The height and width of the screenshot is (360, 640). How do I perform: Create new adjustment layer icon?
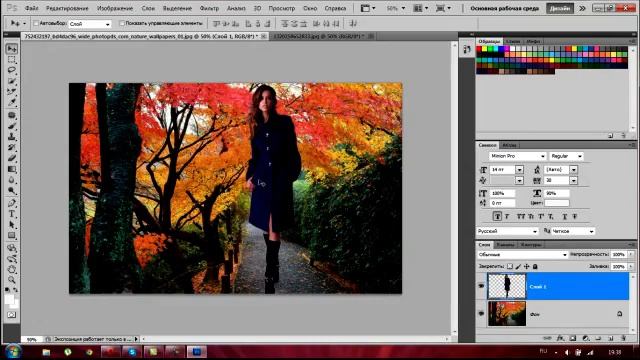pyautogui.click(x=586, y=338)
